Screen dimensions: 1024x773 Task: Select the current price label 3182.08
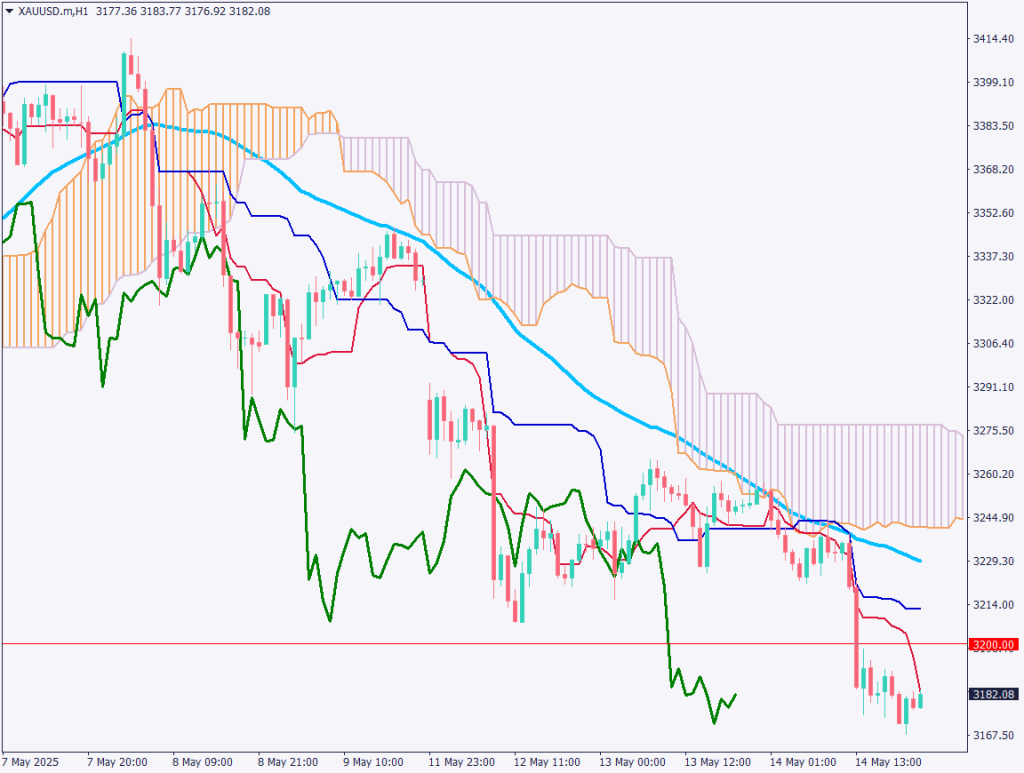pos(994,694)
